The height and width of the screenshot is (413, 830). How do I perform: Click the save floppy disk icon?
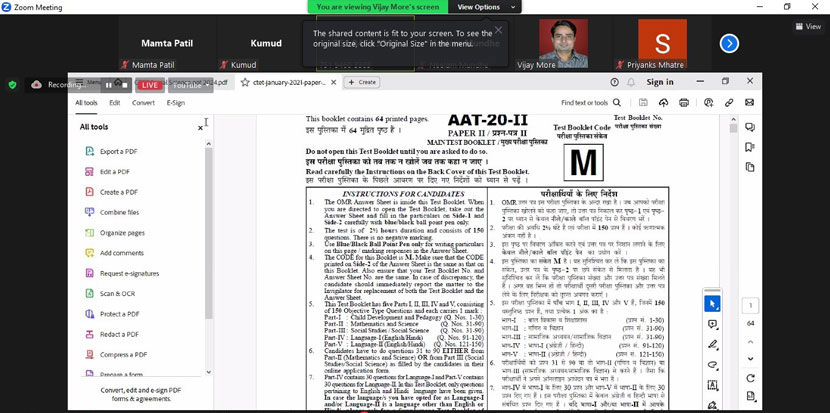point(643,103)
